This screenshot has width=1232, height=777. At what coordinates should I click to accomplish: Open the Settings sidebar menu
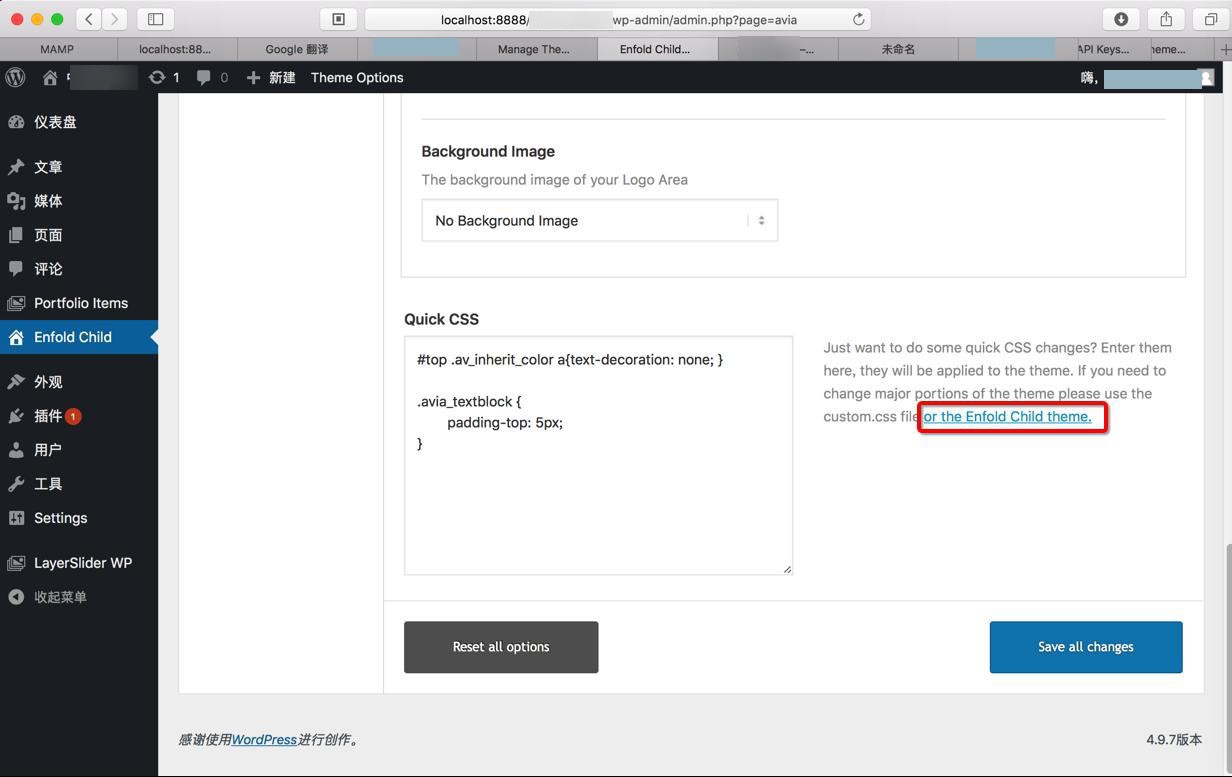79,518
